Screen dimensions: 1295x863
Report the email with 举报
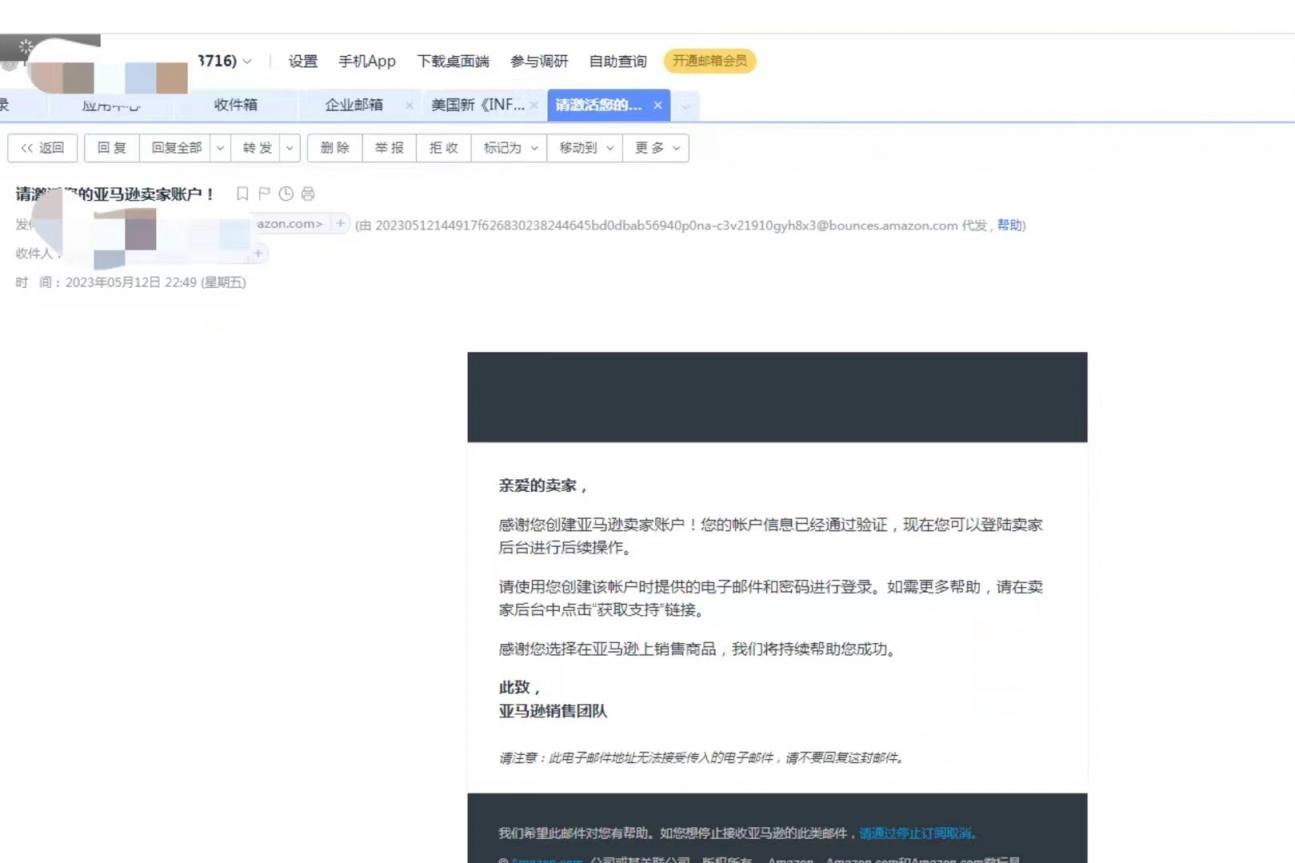click(389, 148)
